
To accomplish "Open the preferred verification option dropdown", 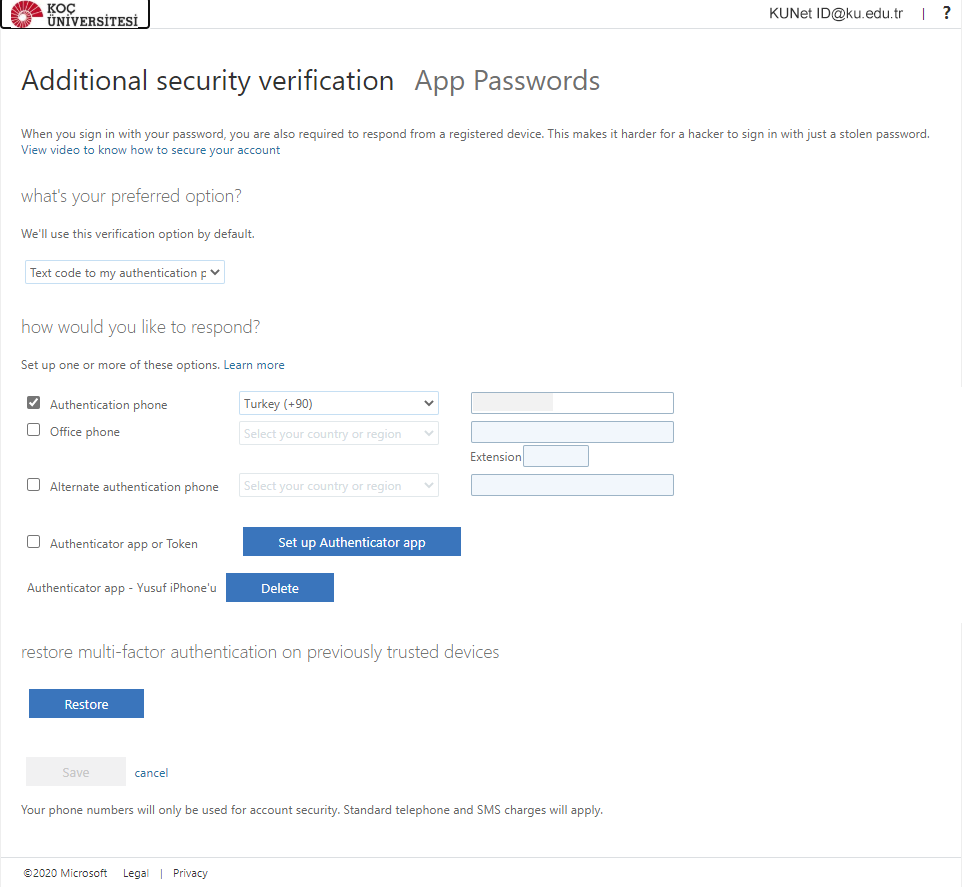I will tap(125, 272).
